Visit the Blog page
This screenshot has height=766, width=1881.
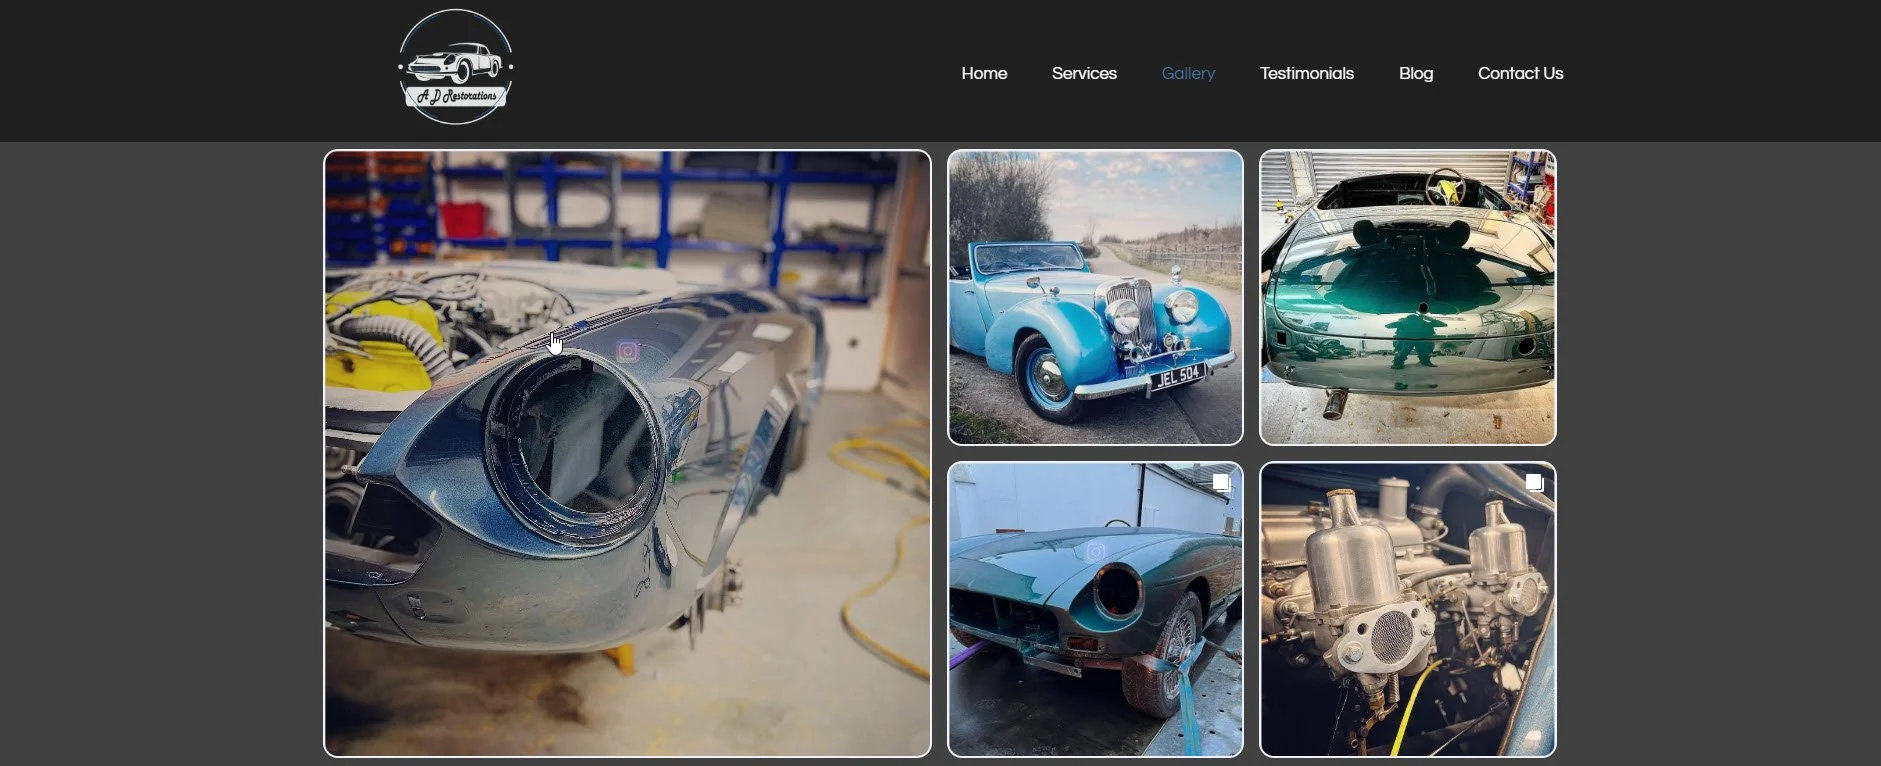tap(1415, 73)
